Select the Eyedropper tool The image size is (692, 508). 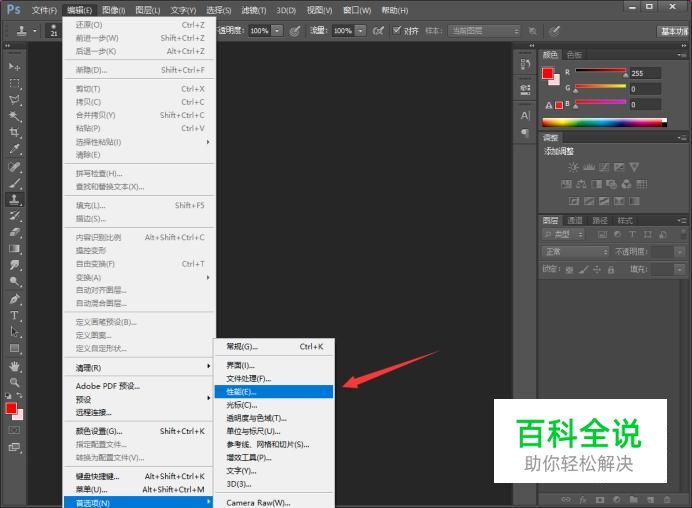click(x=14, y=149)
